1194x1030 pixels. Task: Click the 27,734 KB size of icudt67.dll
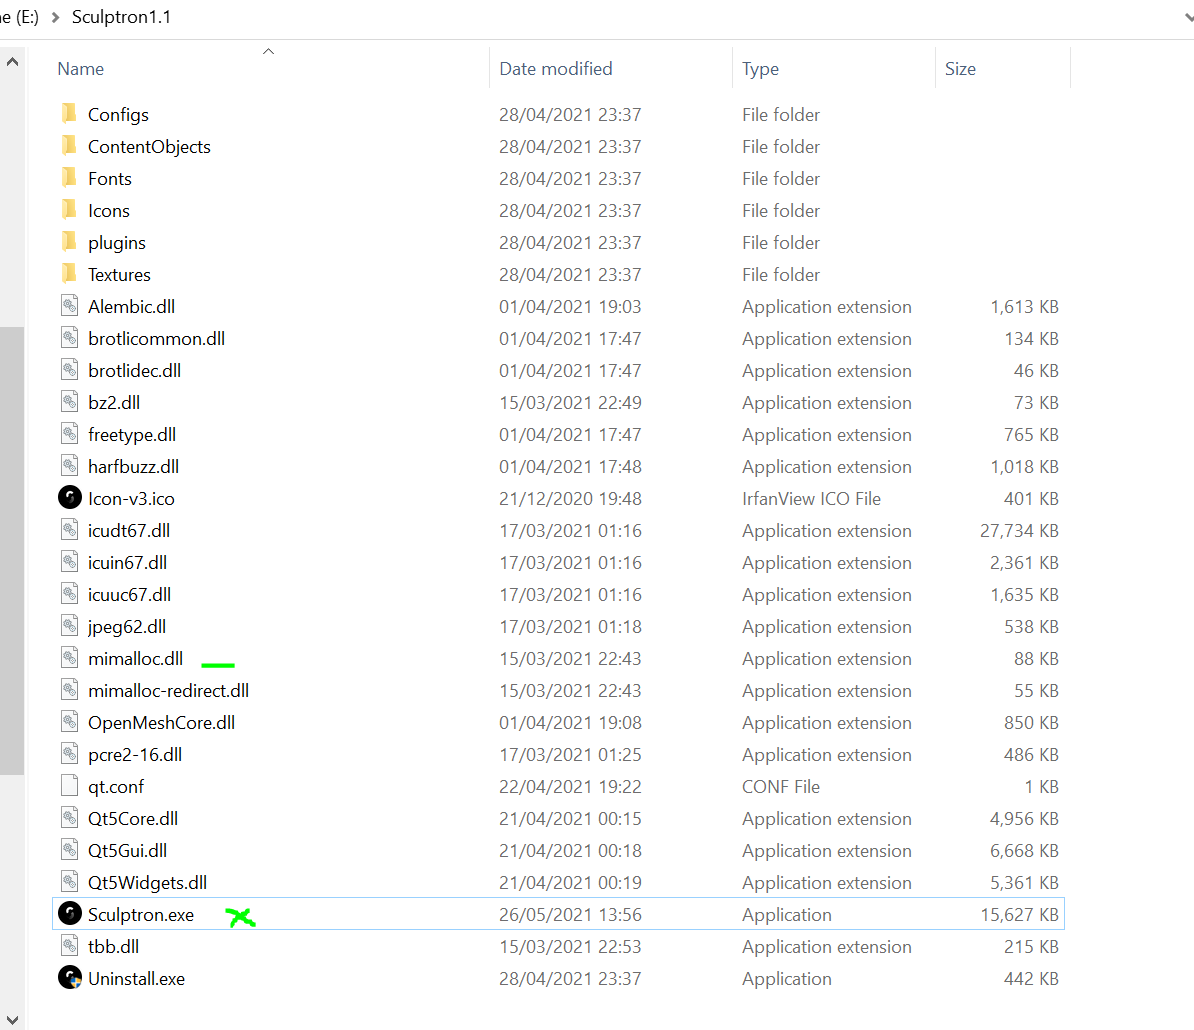(x=1019, y=531)
